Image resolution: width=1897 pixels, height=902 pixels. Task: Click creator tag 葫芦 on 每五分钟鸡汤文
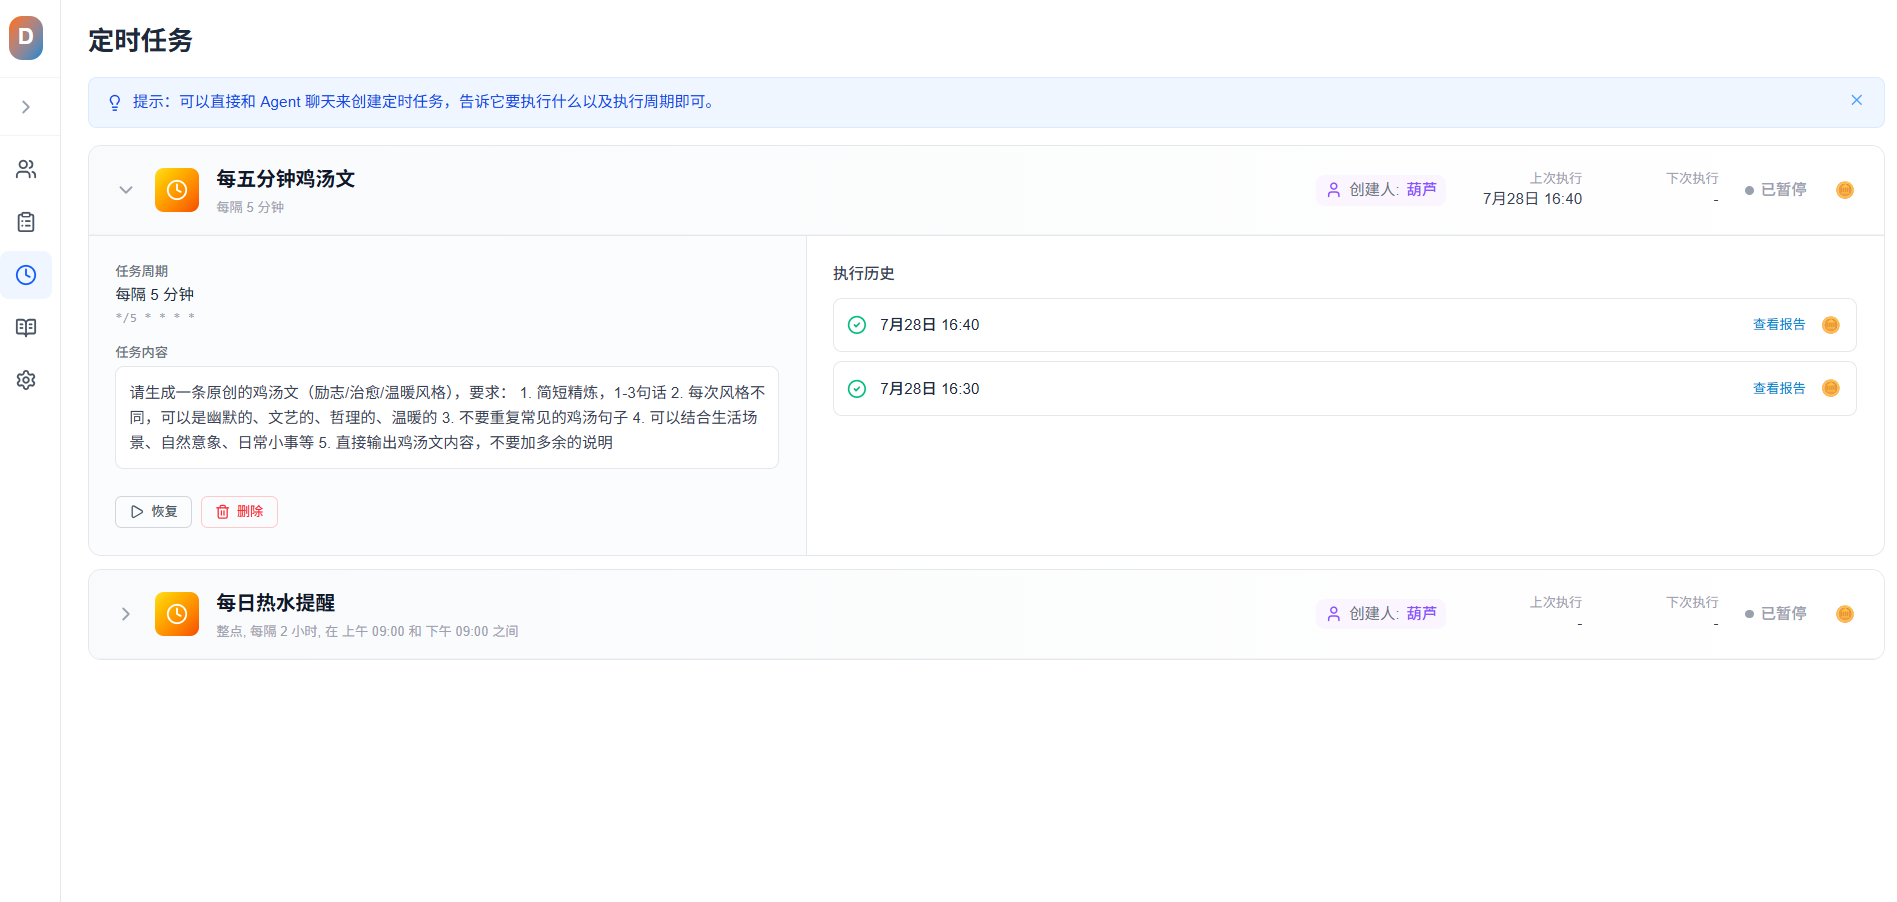tap(1381, 190)
